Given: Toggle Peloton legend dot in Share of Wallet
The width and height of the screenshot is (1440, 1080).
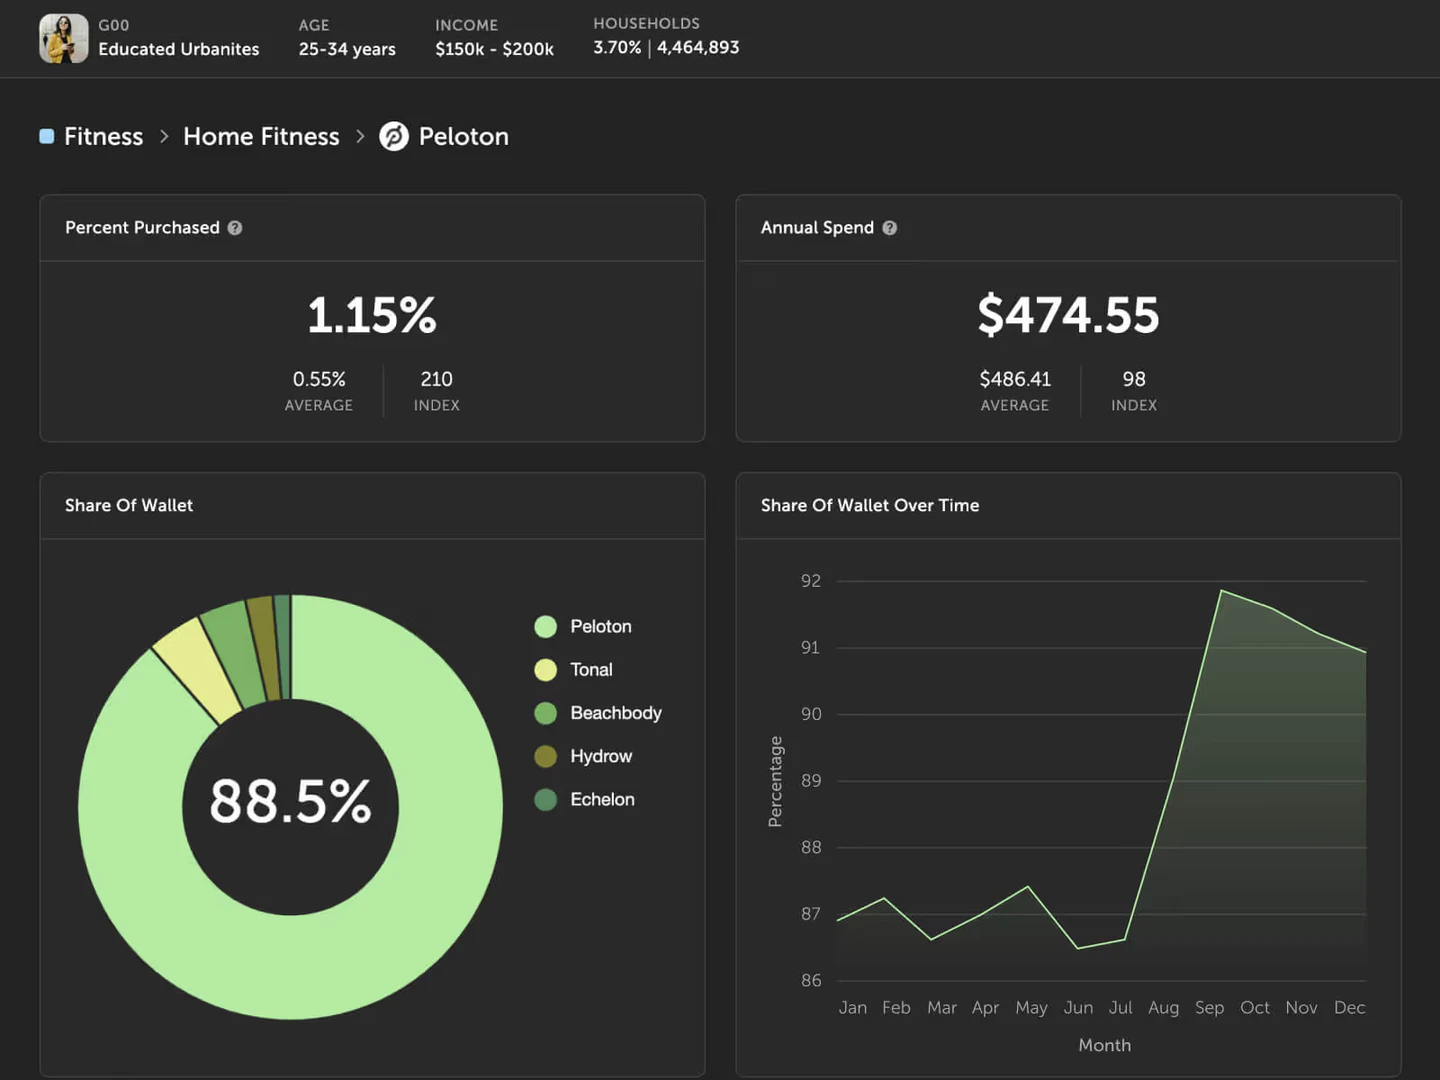Looking at the screenshot, I should coord(545,627).
